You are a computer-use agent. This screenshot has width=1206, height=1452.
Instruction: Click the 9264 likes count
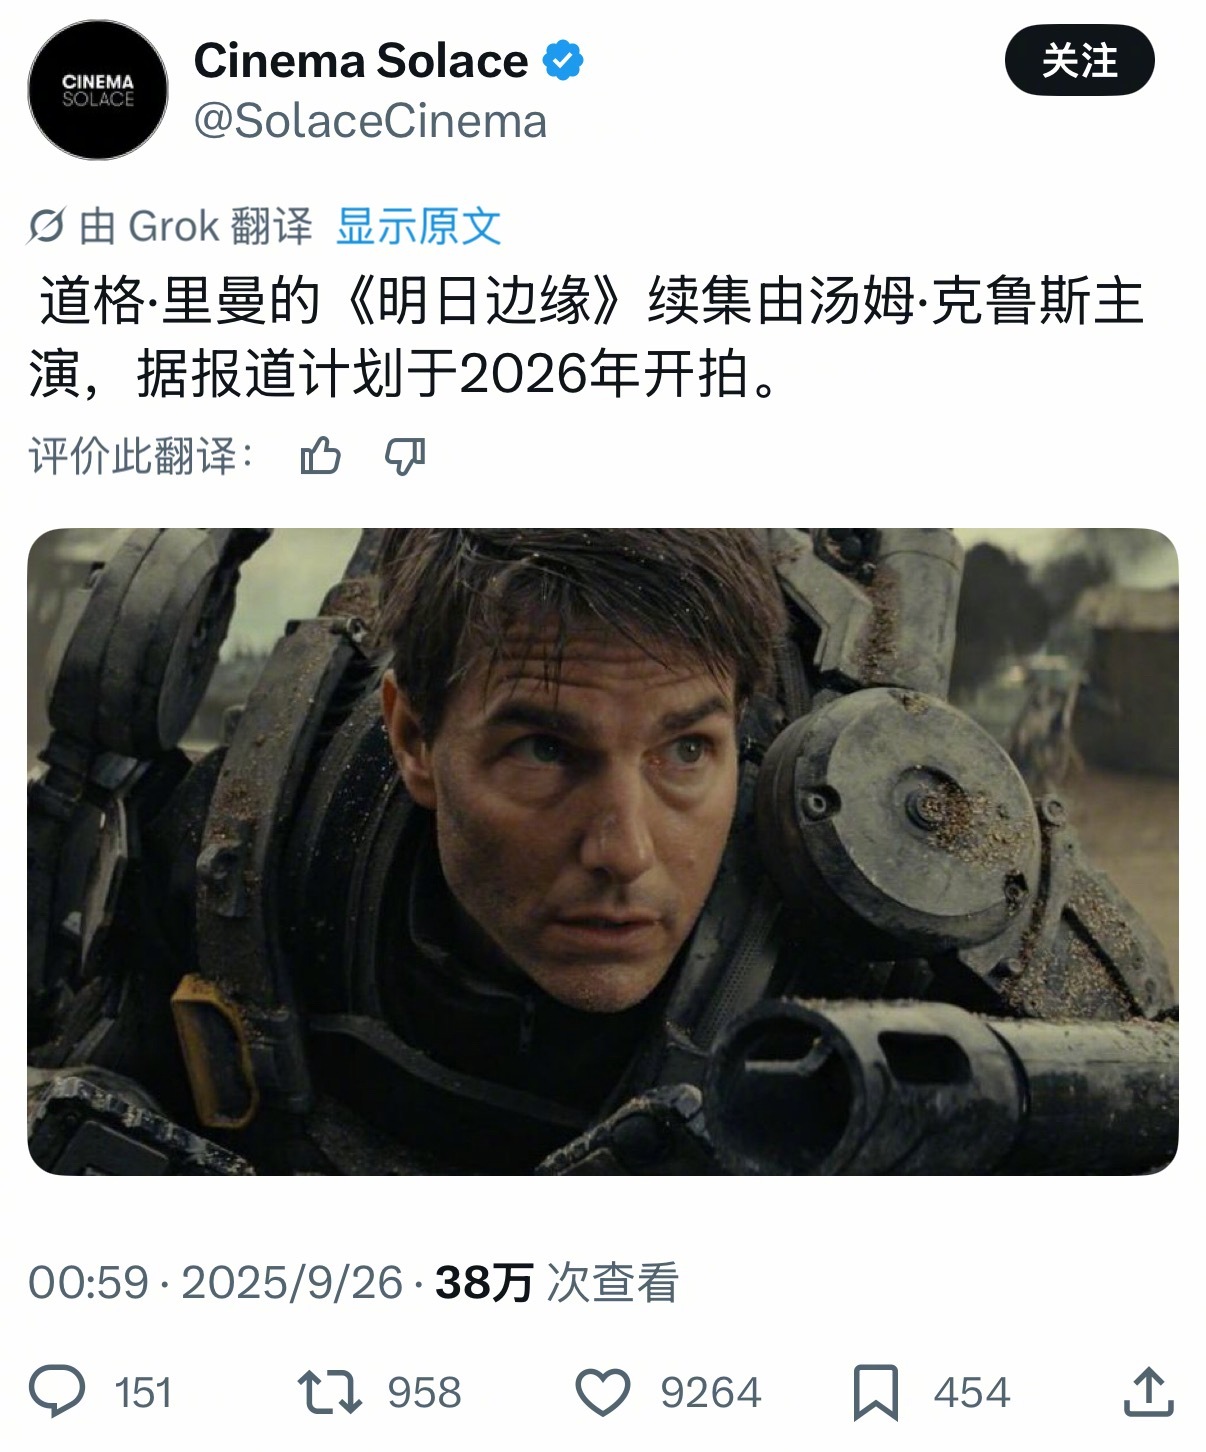(x=710, y=1393)
